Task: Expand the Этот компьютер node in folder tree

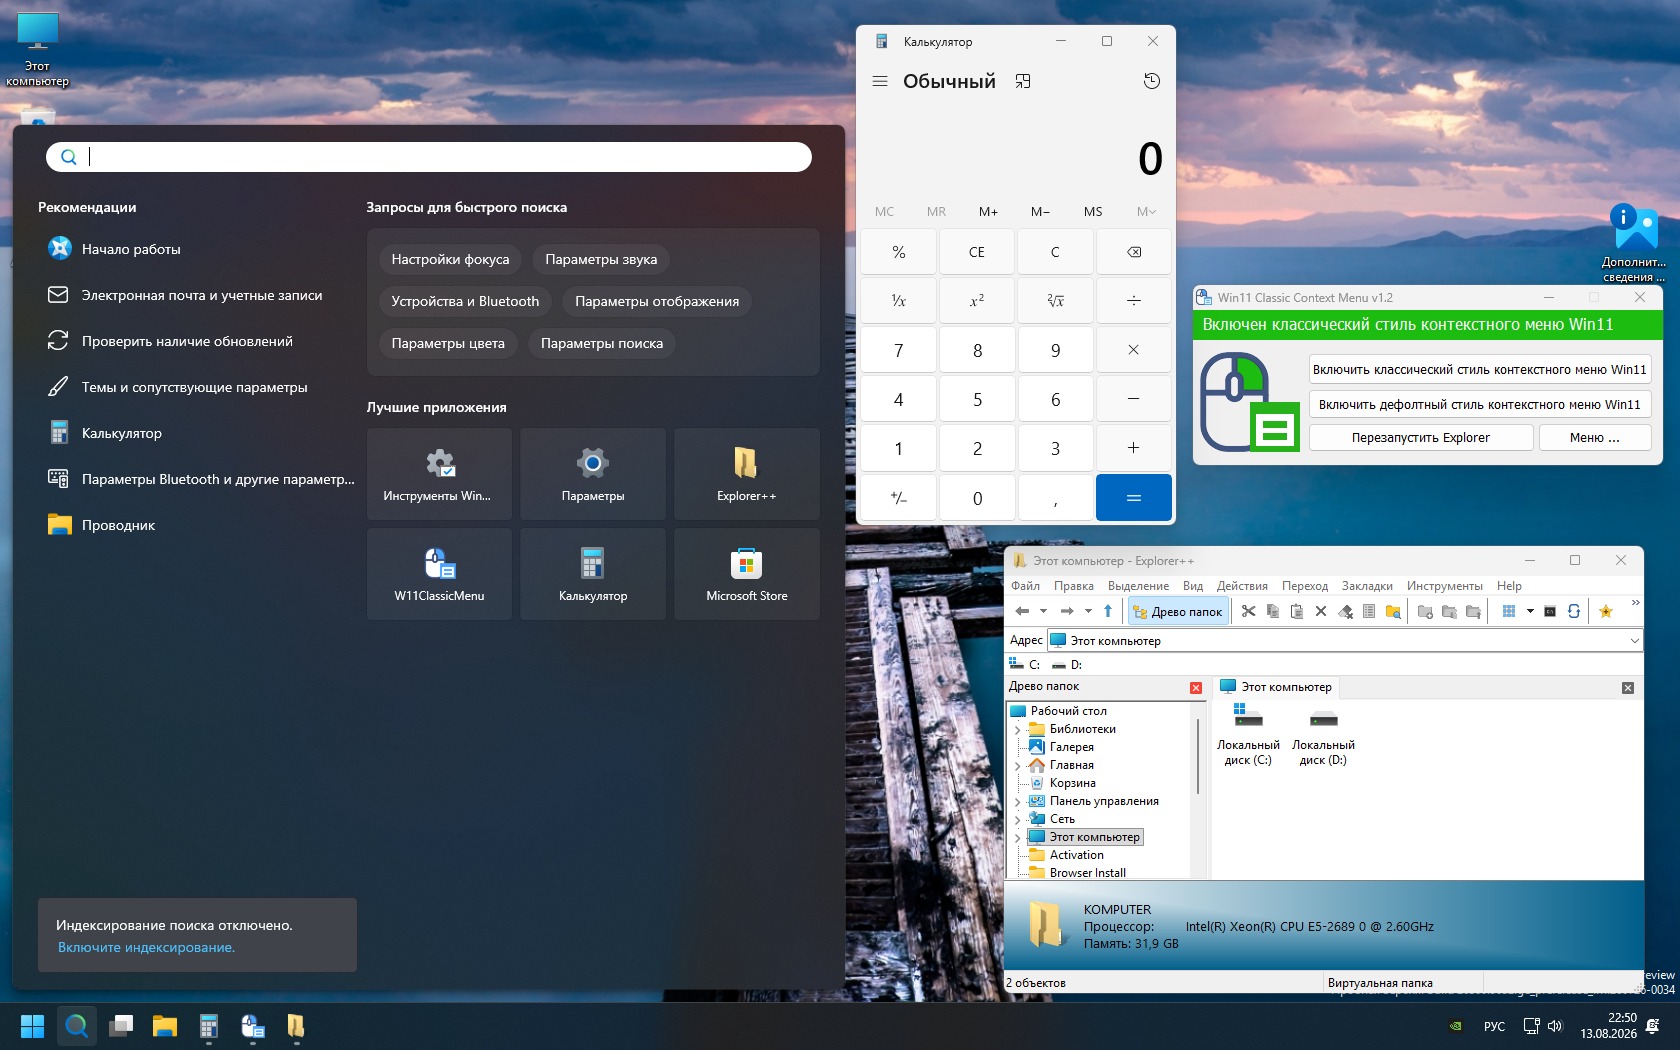Action: 1018,837
